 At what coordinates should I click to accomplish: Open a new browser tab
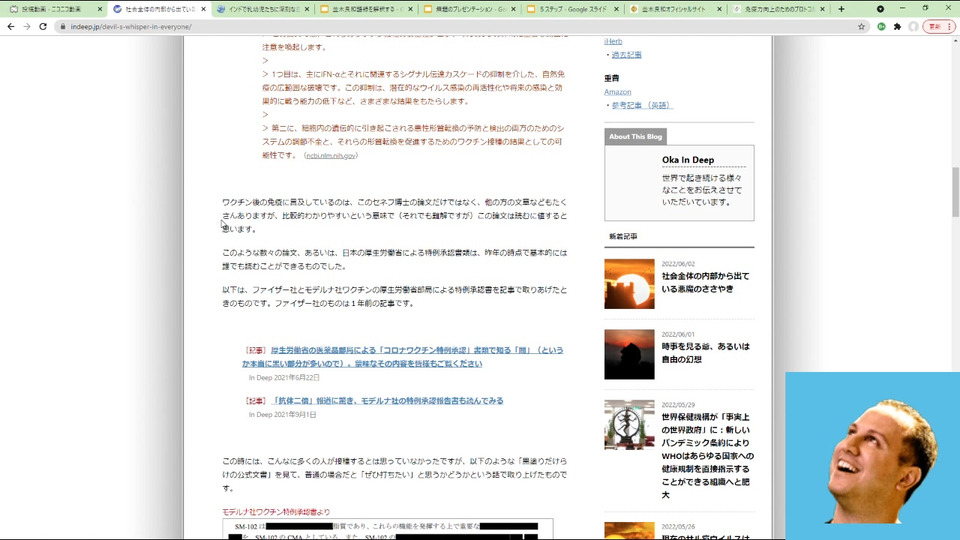point(841,9)
